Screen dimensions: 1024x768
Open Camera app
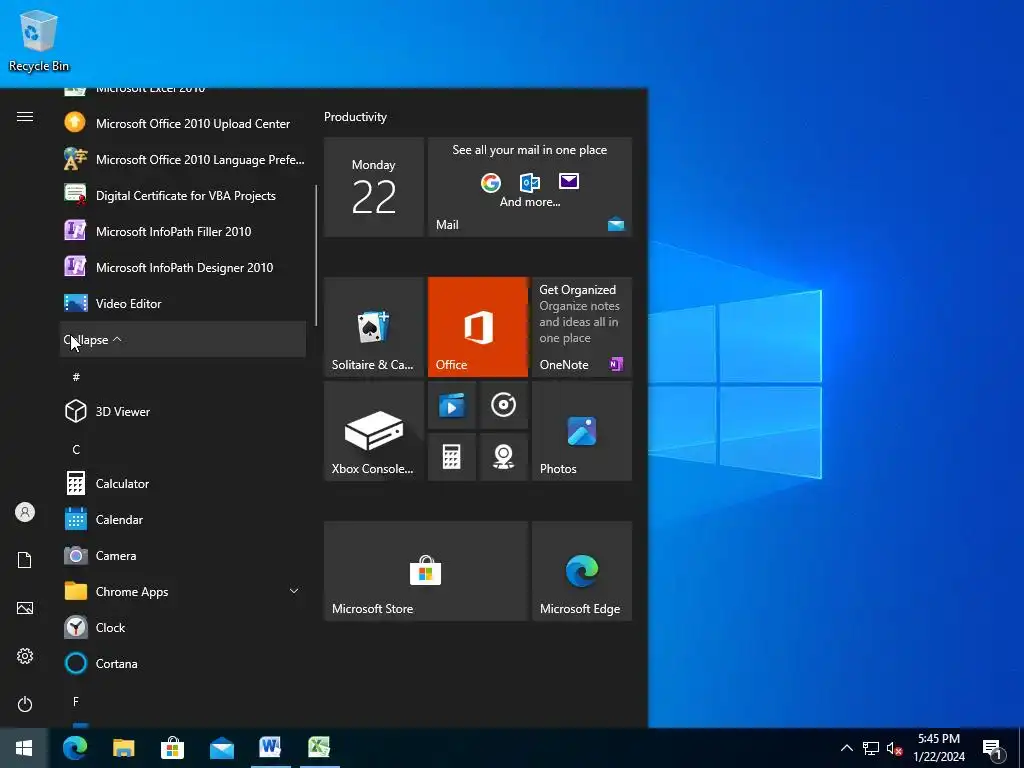183,555
